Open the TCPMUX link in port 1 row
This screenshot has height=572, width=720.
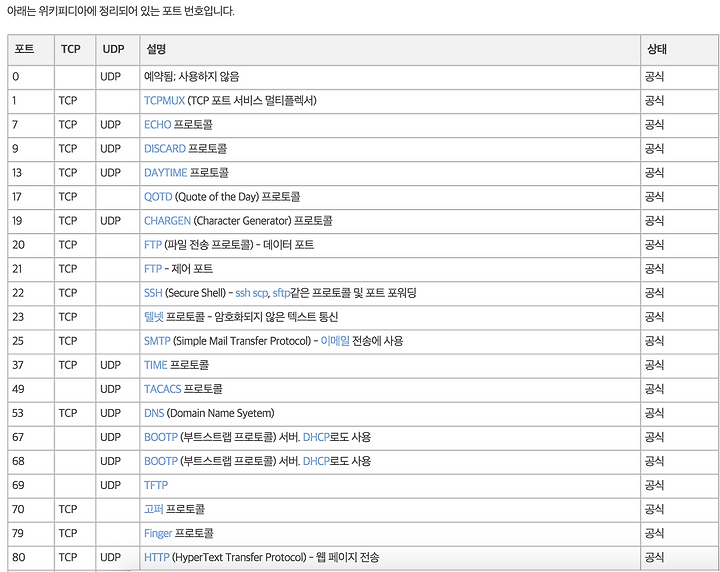coord(164,101)
